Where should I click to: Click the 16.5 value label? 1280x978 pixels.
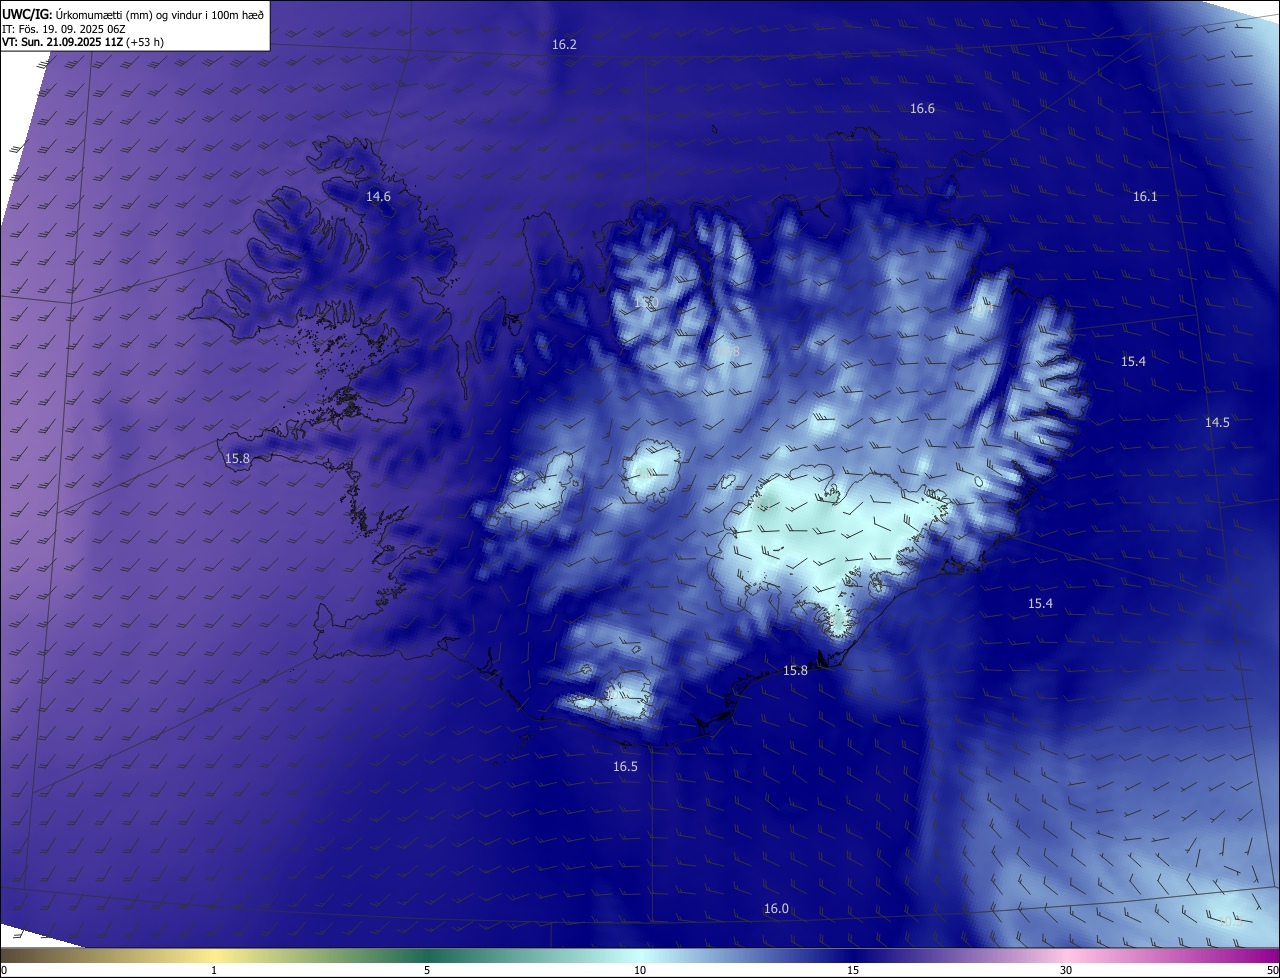tap(625, 767)
